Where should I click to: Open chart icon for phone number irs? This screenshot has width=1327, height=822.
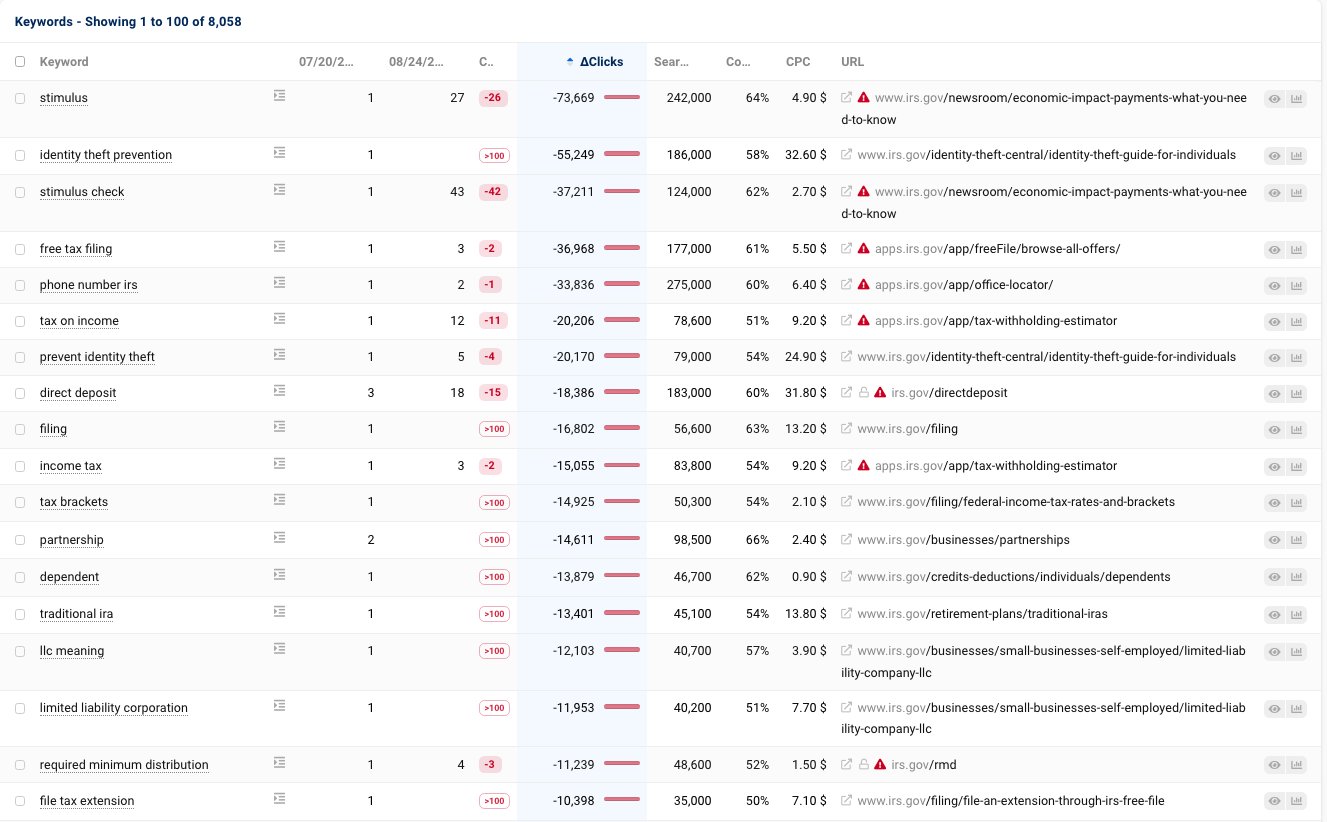pyautogui.click(x=1297, y=286)
